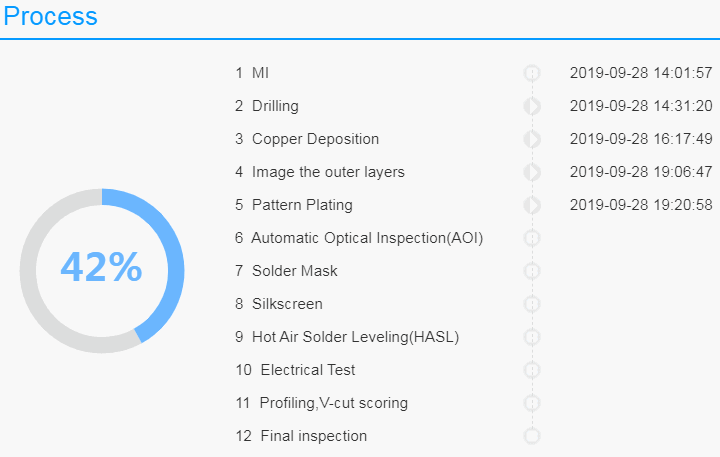Click the HASL step timeline marker

click(532, 337)
